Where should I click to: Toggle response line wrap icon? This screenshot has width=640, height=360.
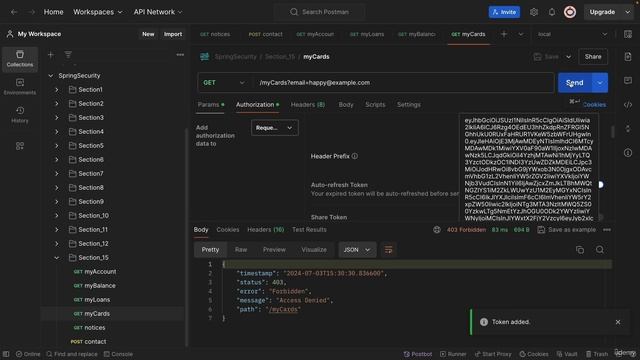(x=388, y=250)
